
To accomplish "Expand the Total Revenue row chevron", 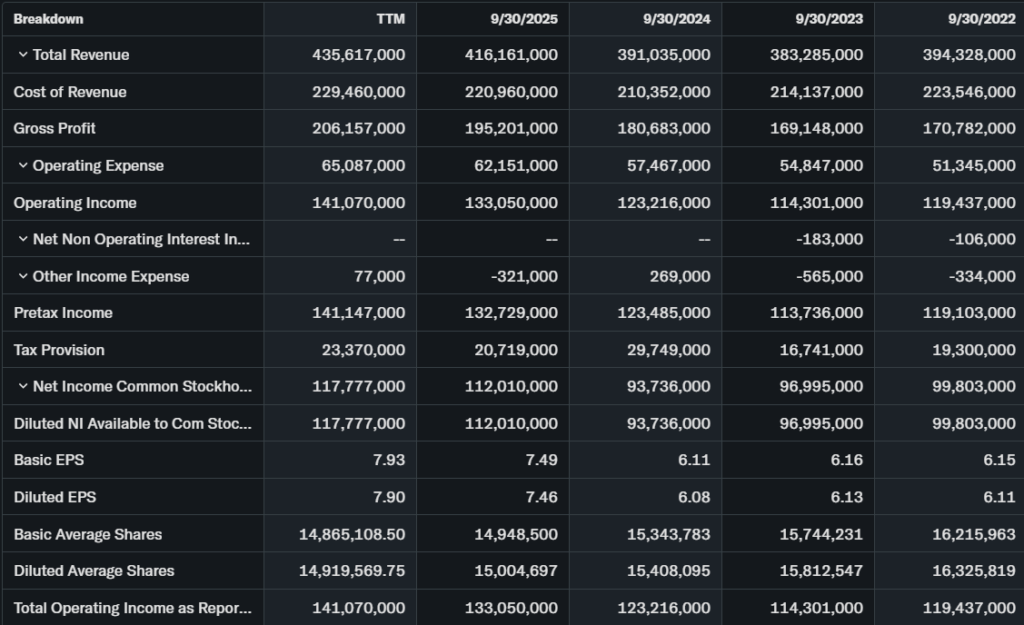I will [x=22, y=55].
